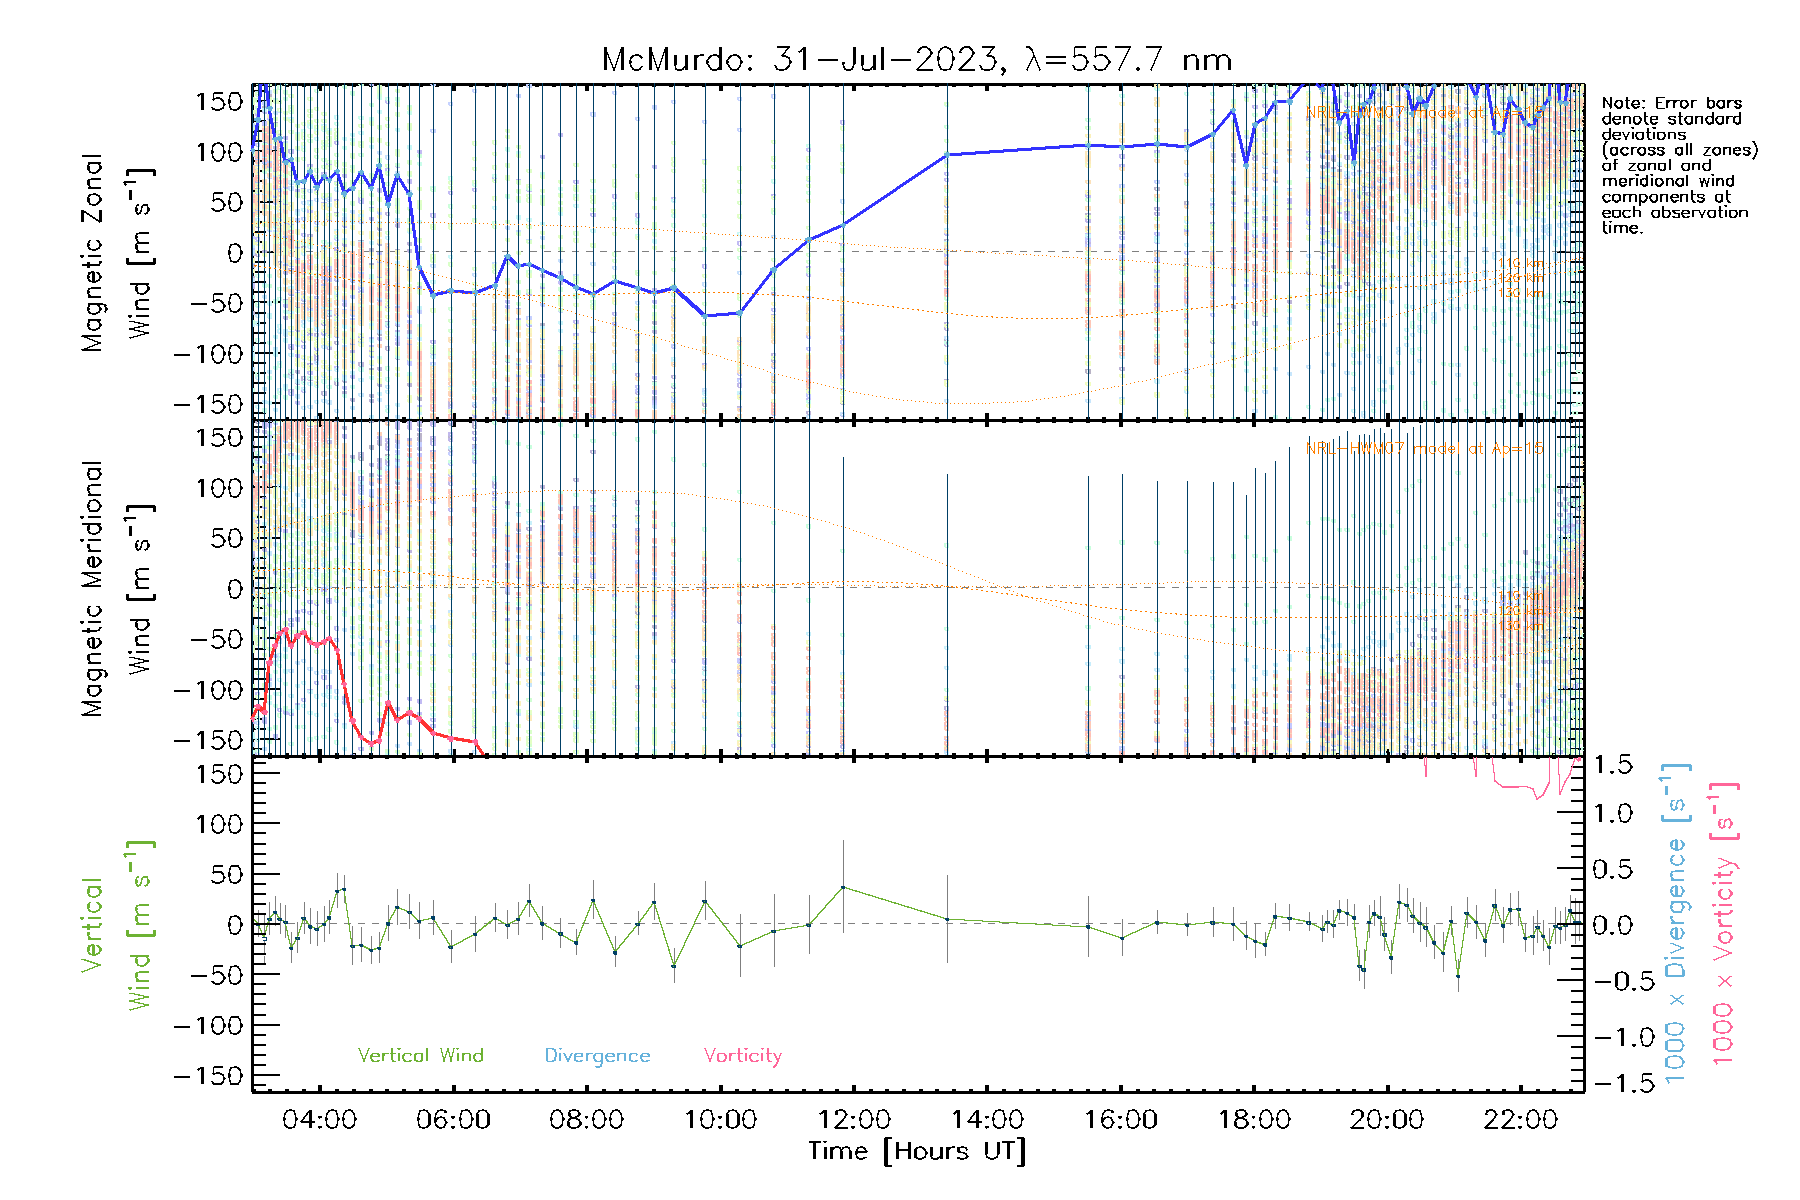Click the 16:00 time tick label
The height and width of the screenshot is (1200, 1800).
pyautogui.click(x=1120, y=1119)
